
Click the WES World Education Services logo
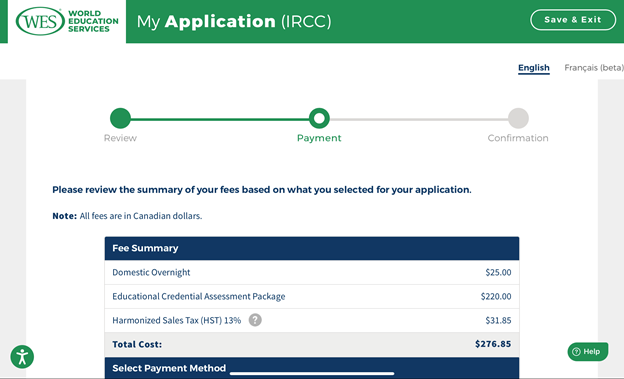(67, 21)
